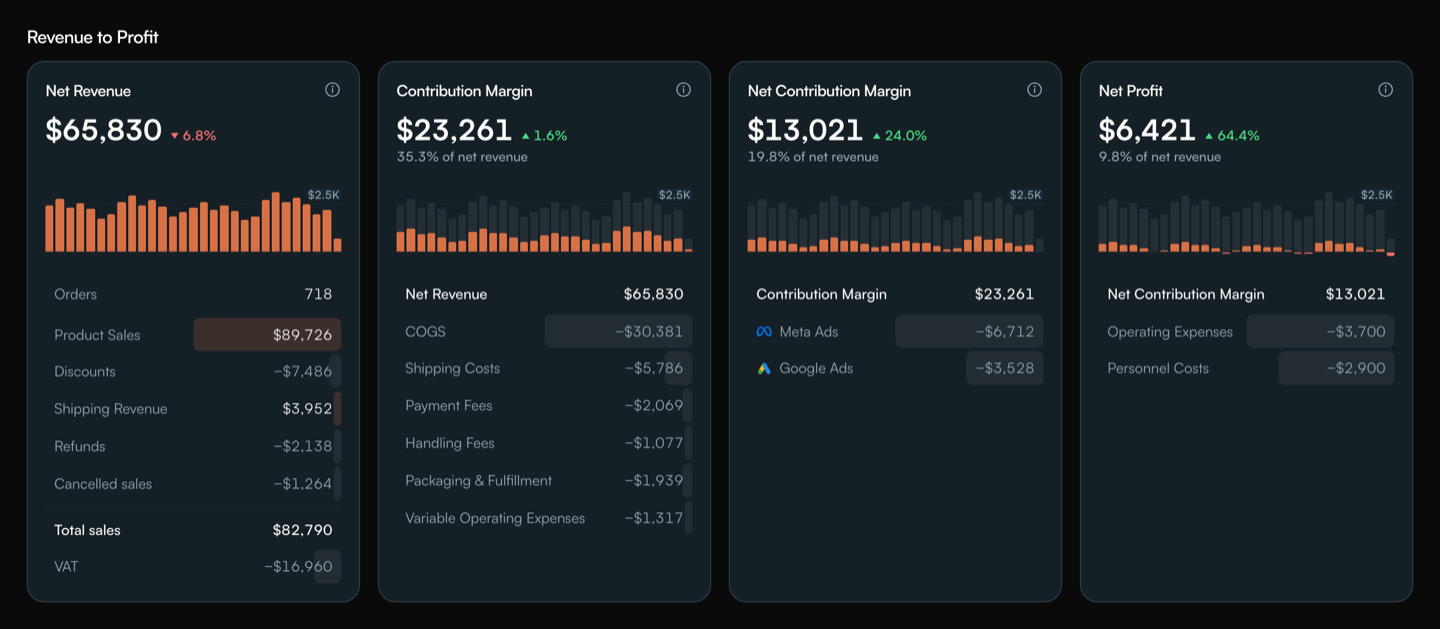Select the Operating Expenses row label

[1170, 332]
